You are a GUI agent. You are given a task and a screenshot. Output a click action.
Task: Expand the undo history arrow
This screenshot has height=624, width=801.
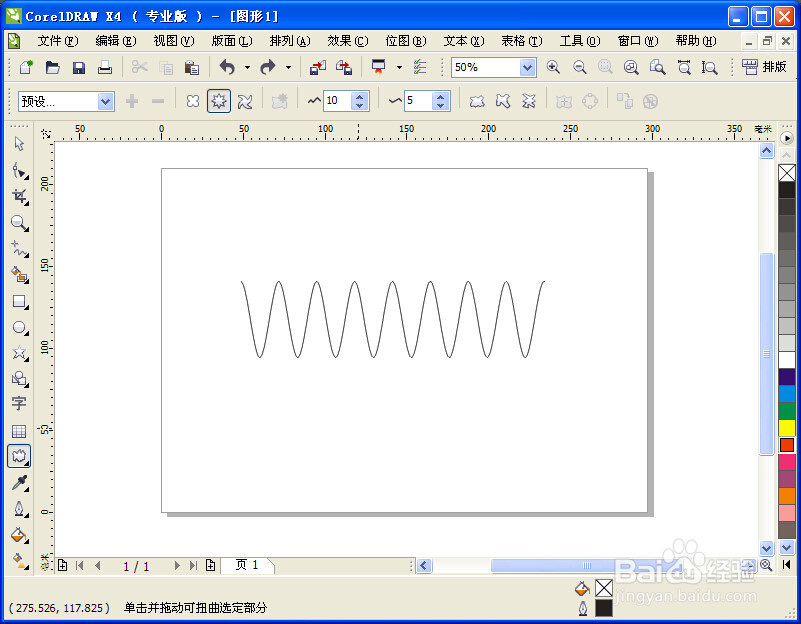click(x=247, y=67)
